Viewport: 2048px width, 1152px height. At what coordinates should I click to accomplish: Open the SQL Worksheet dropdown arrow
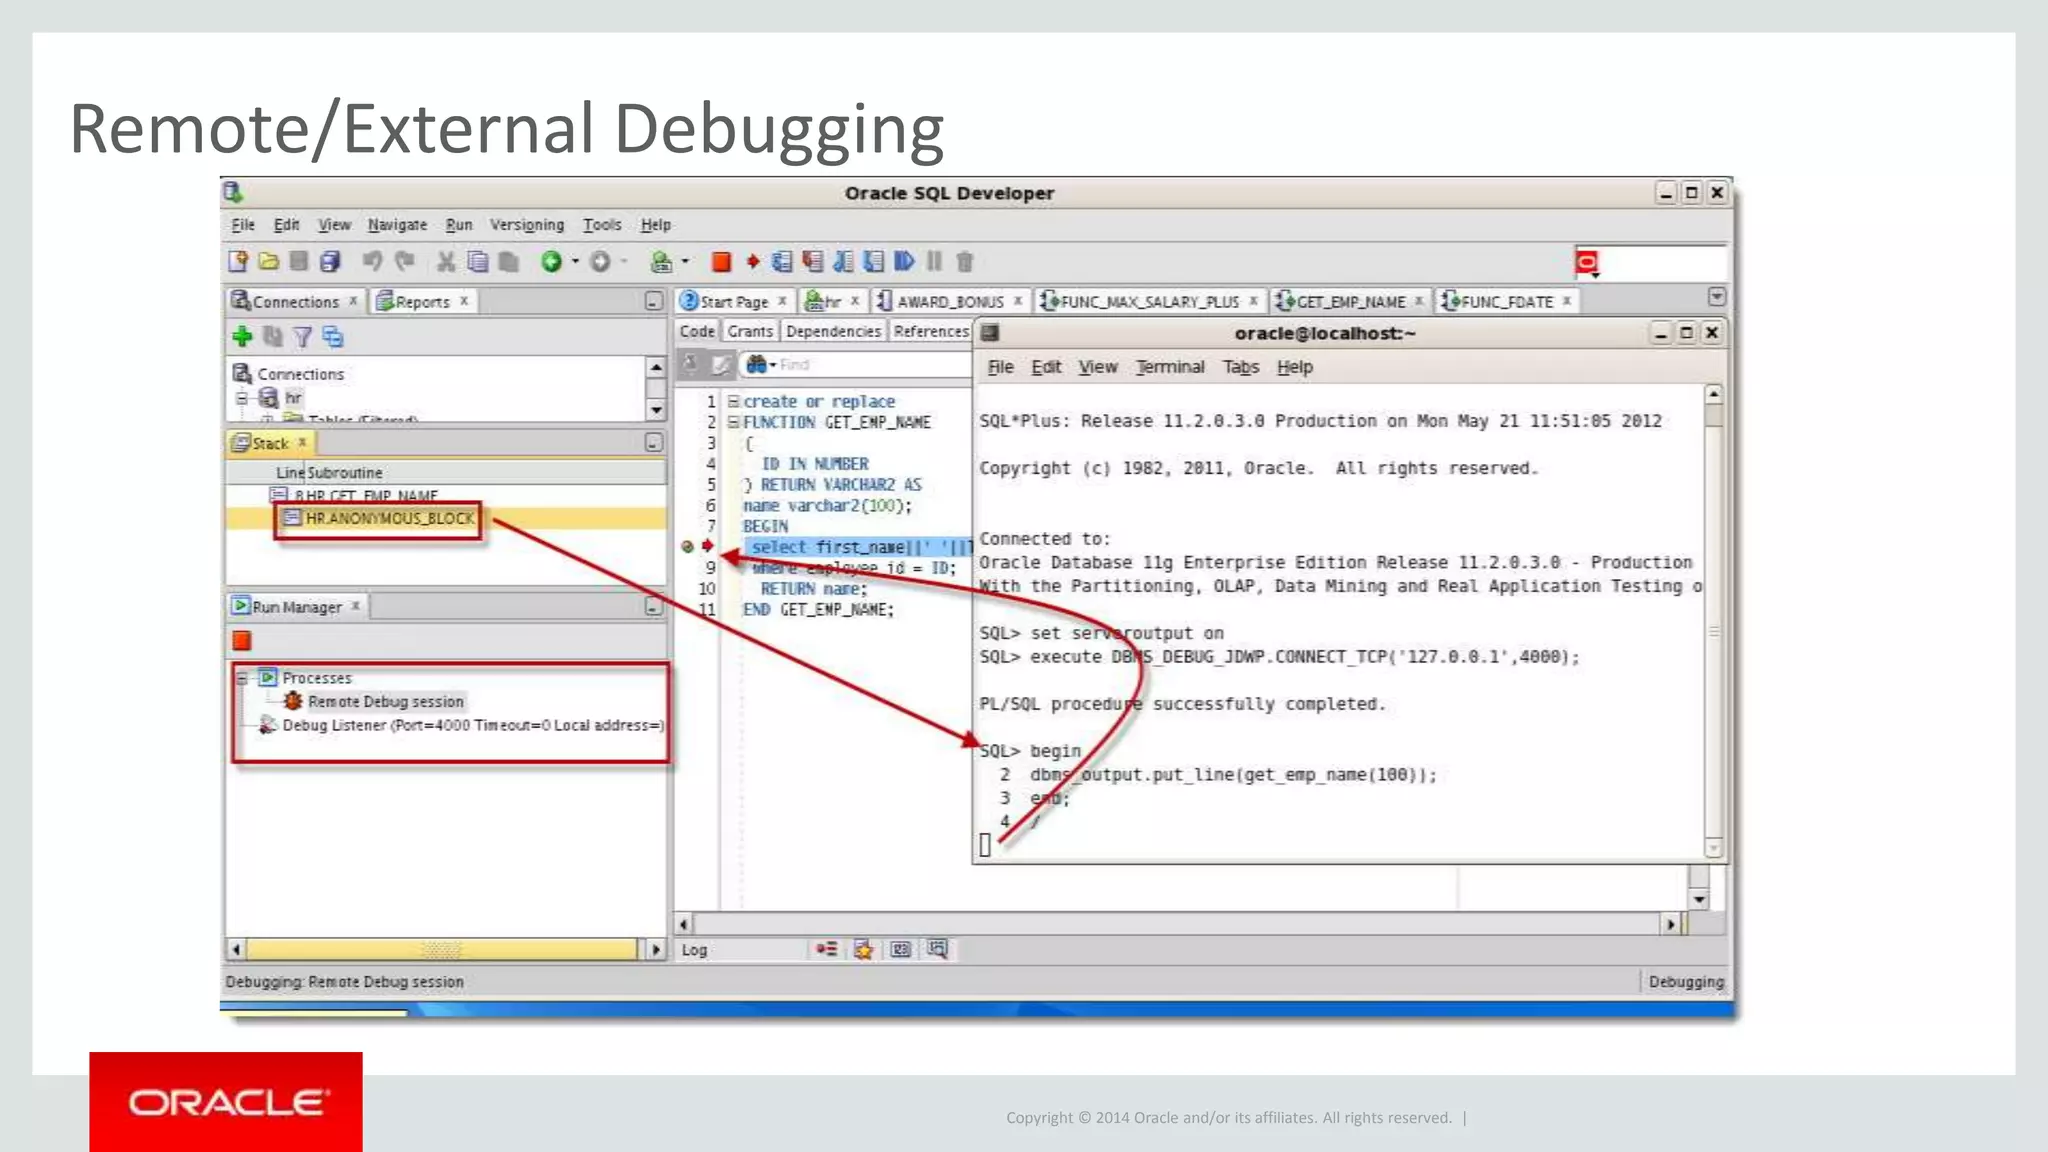[685, 262]
